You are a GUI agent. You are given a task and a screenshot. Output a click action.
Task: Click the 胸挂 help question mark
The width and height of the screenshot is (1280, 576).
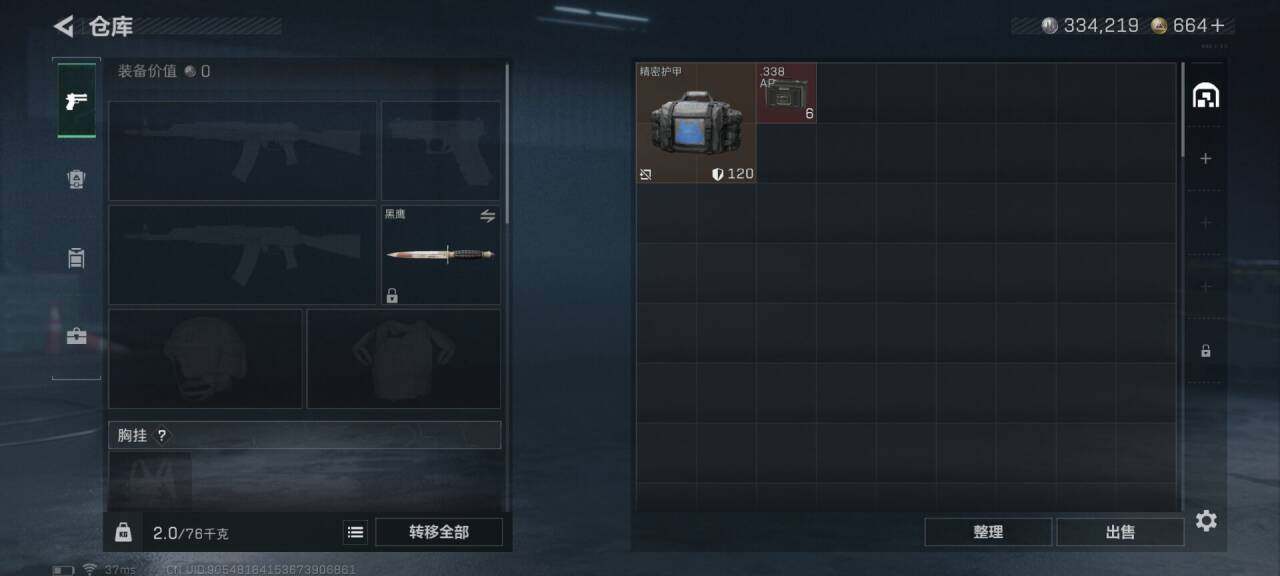[x=162, y=435]
